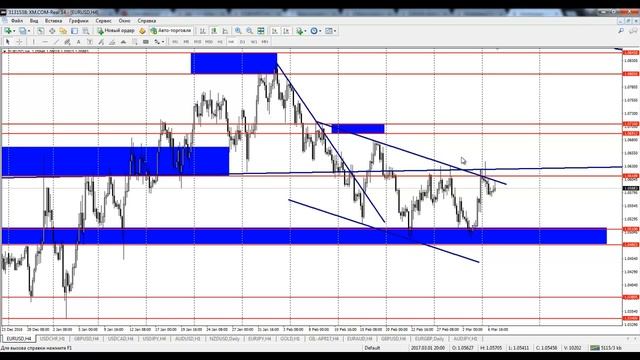Open the search magnifier at top right
The height and width of the screenshot is (360, 640).
[621, 31]
